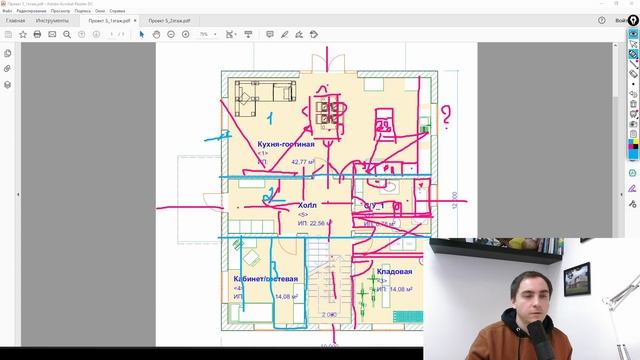Click the Холл room label
Viewport: 640px width, 360px height.
coord(307,205)
